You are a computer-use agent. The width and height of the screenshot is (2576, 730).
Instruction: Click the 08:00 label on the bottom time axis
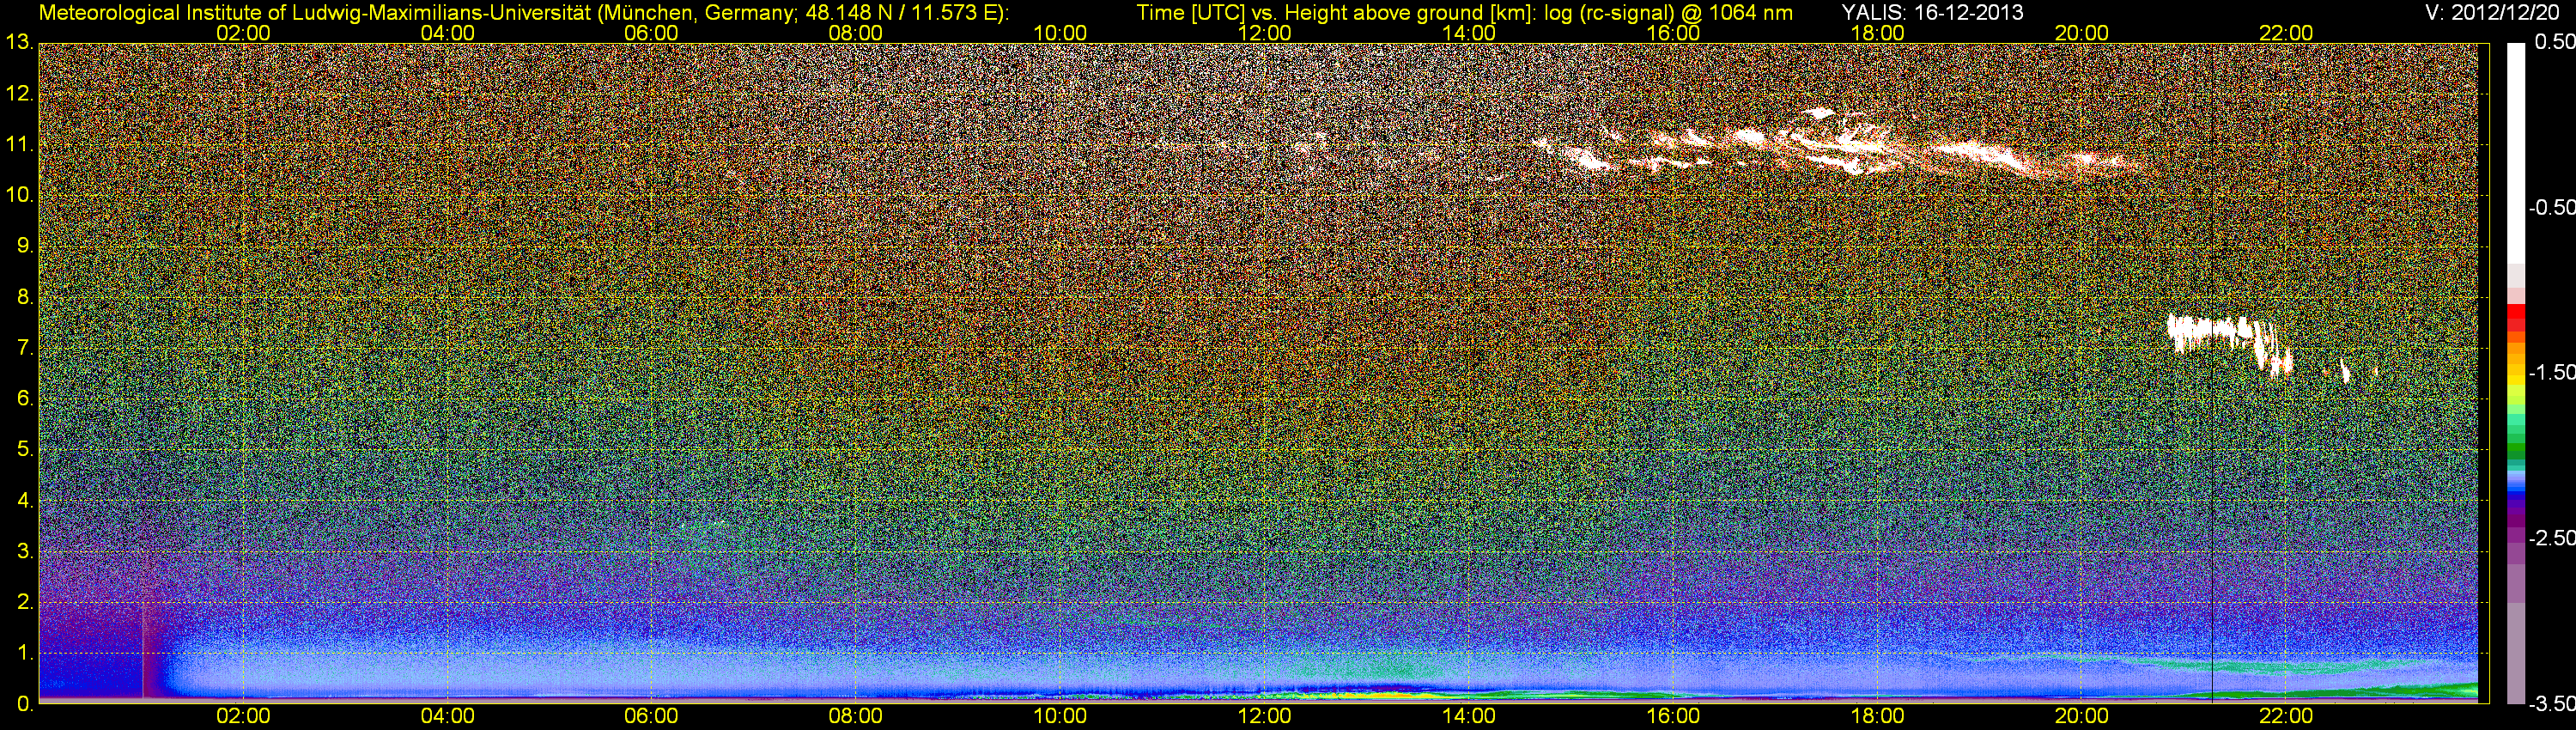click(856, 717)
